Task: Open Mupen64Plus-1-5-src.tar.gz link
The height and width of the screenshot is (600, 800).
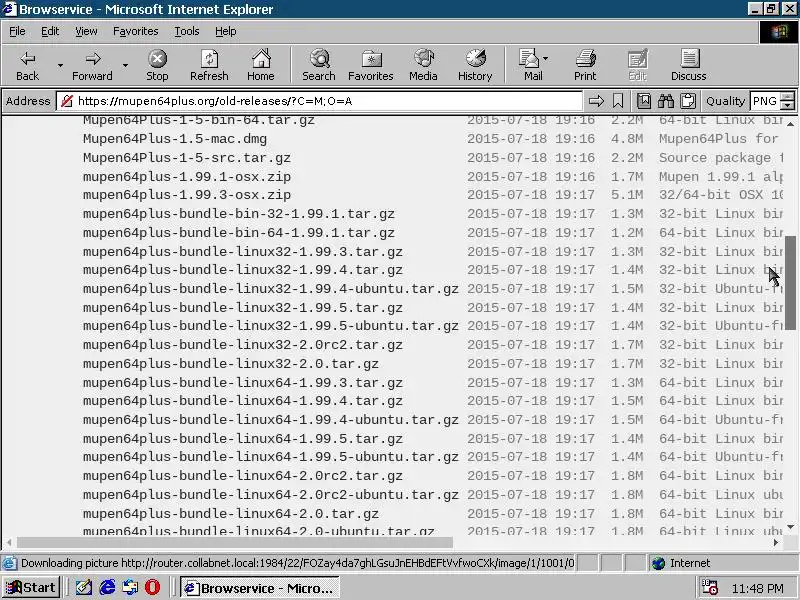Action: click(187, 158)
